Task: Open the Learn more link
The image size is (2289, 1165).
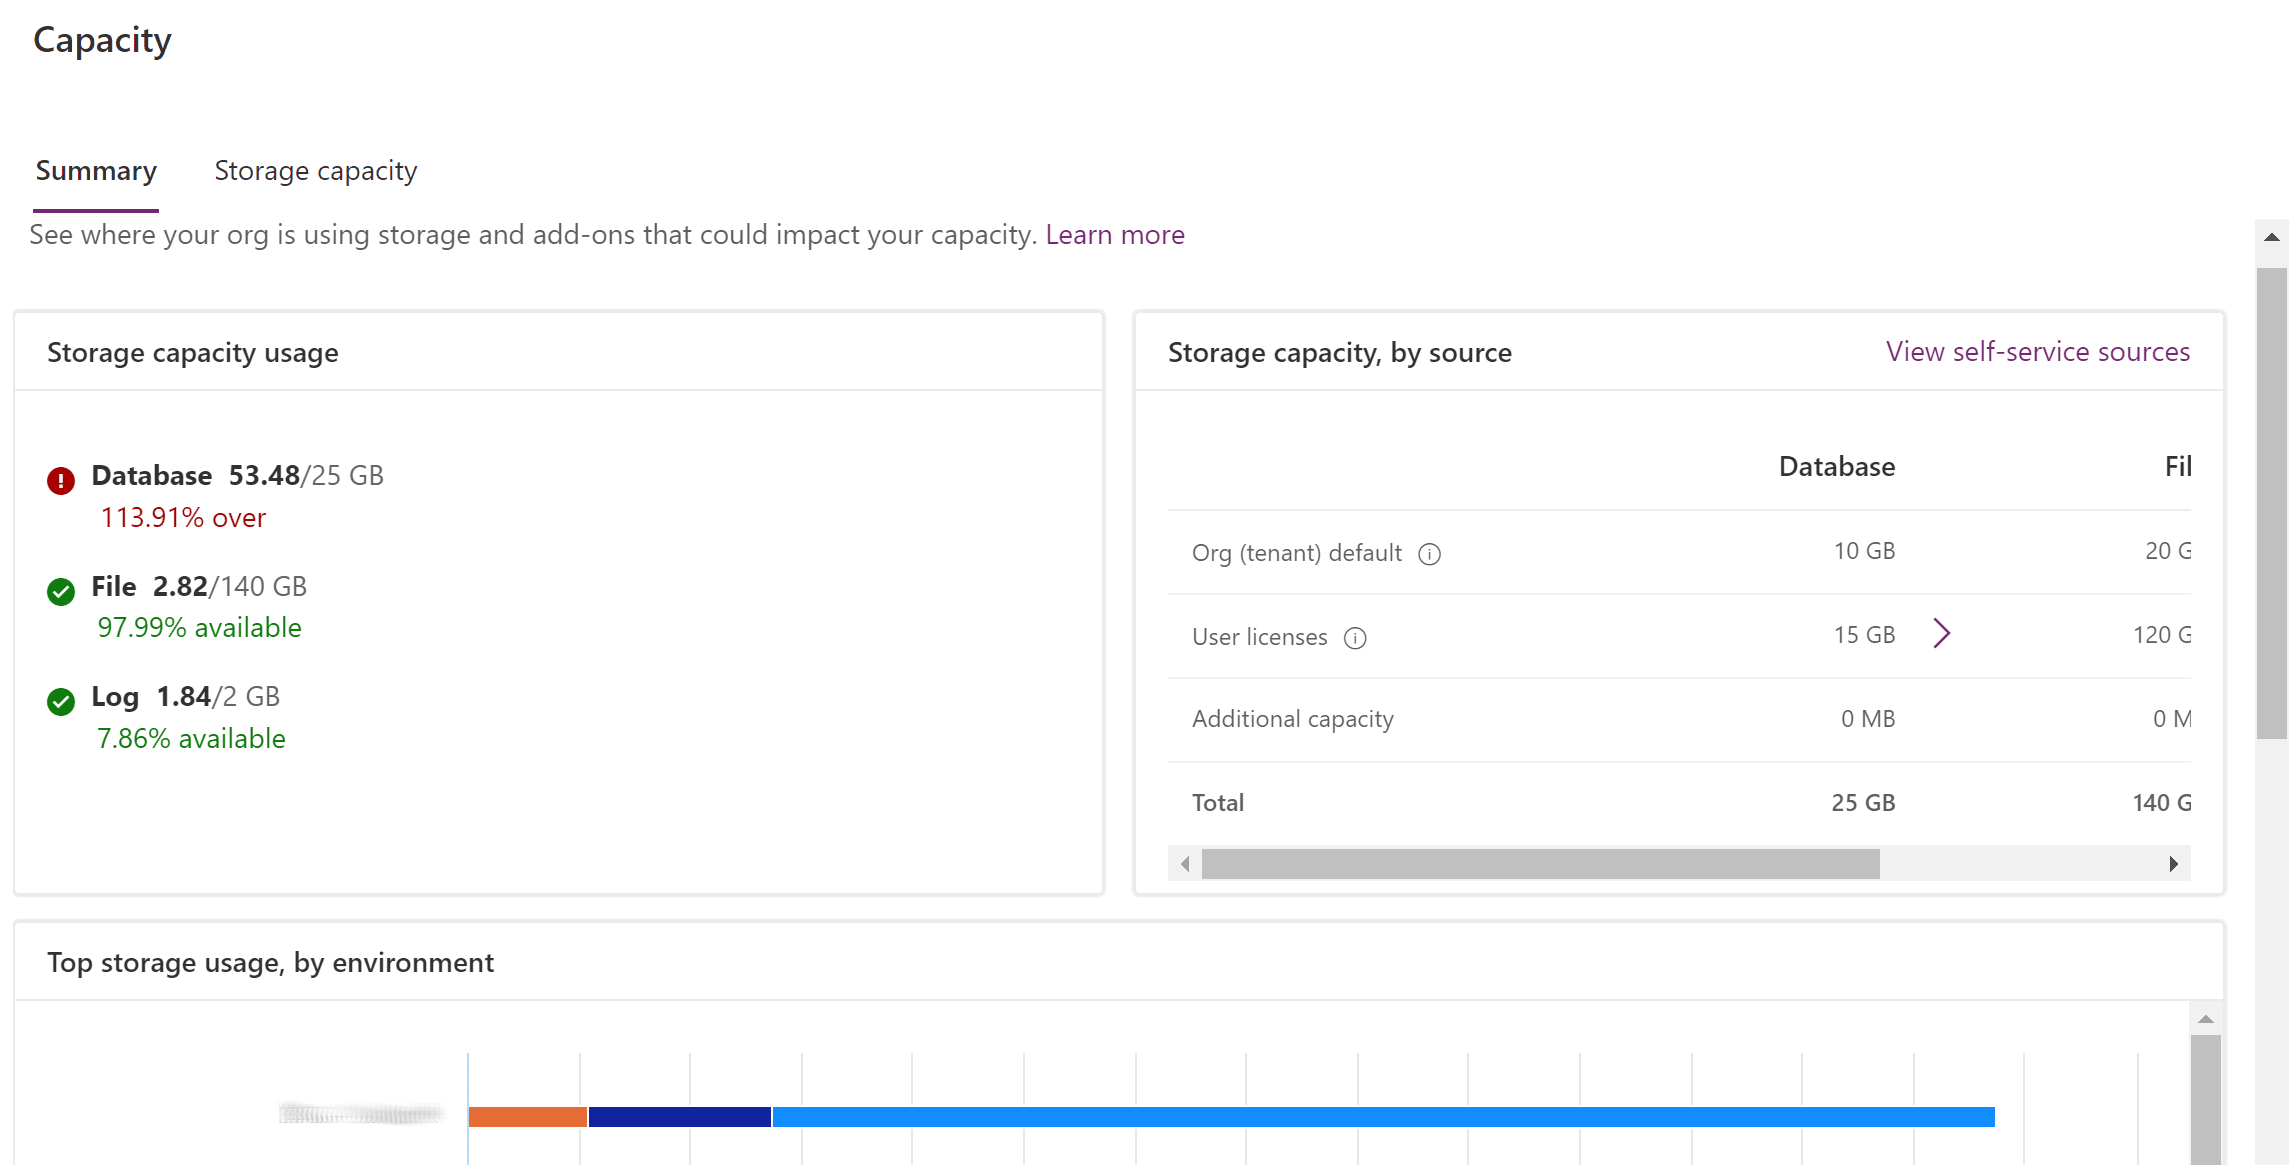Action: 1115,235
